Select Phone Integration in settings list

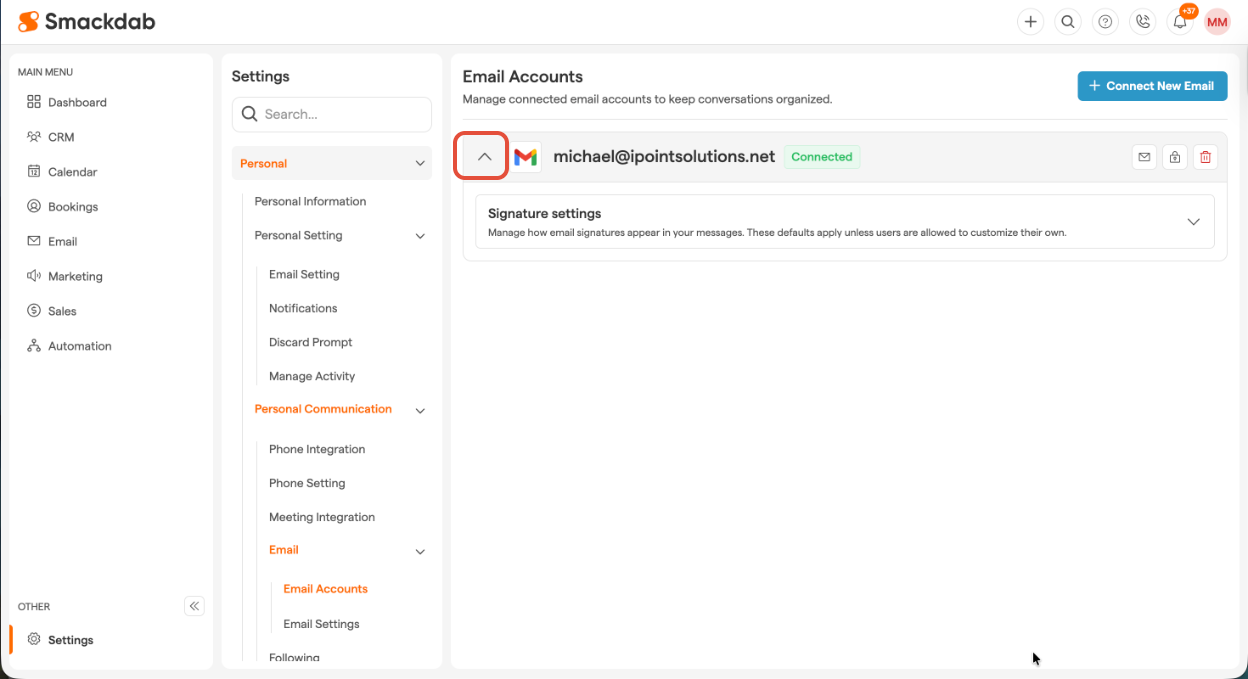coord(317,449)
